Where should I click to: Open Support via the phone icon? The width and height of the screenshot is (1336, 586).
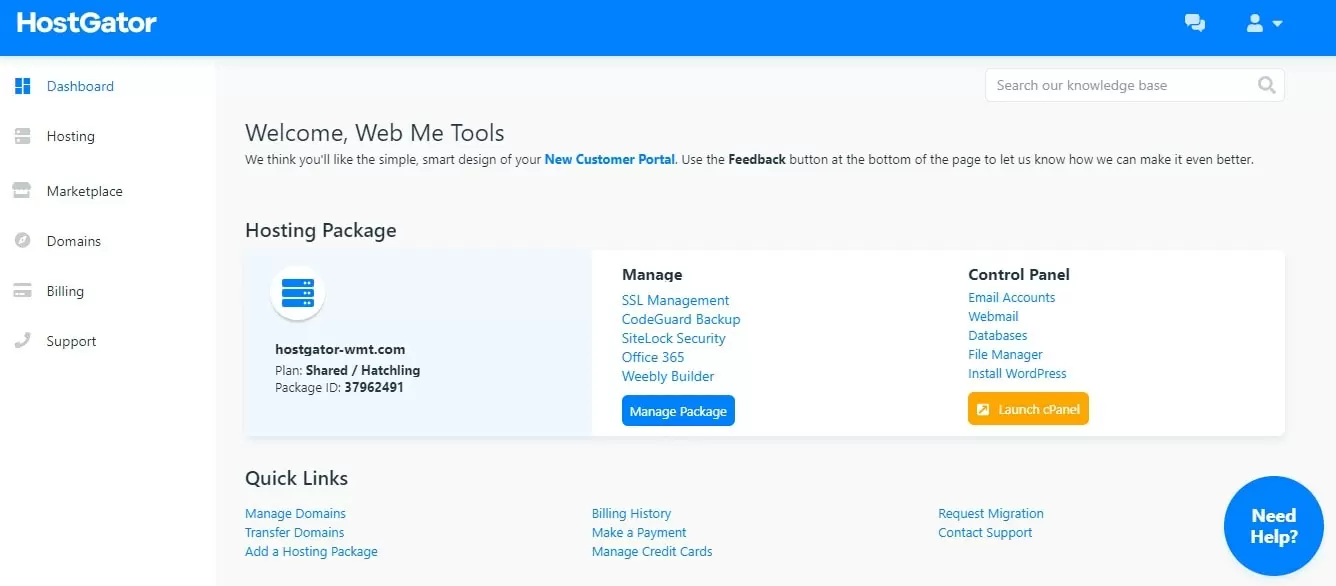pyautogui.click(x=22, y=340)
